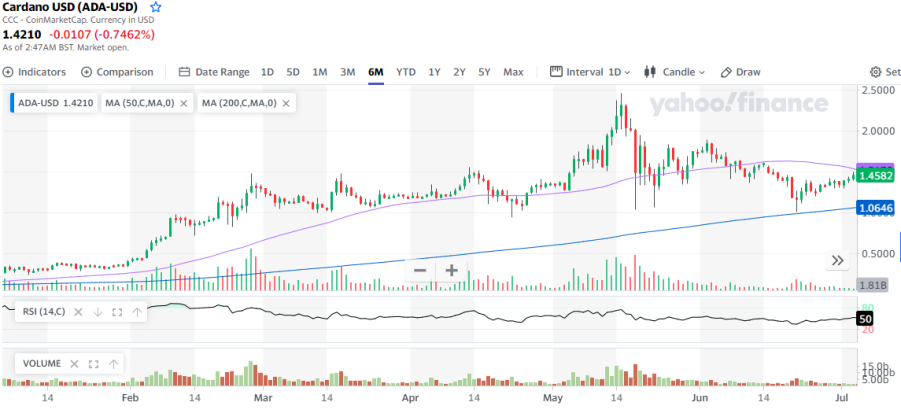
Task: Click the 1.4582 green price tag
Action: click(x=877, y=176)
